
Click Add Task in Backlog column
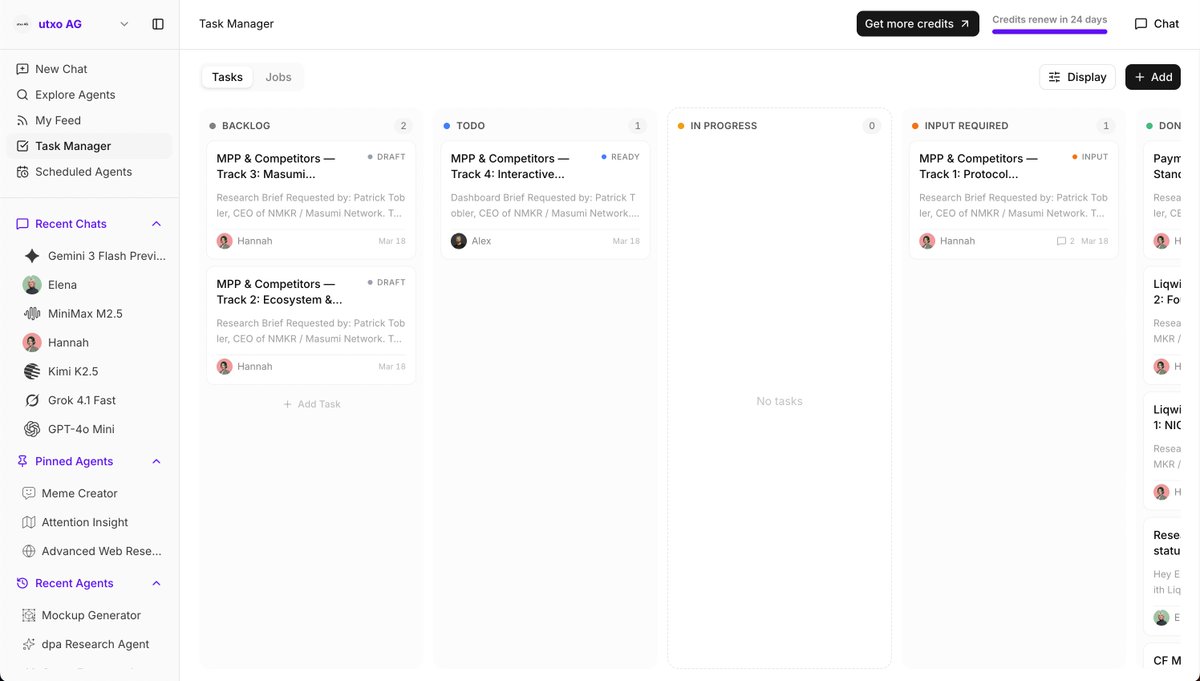pos(311,404)
